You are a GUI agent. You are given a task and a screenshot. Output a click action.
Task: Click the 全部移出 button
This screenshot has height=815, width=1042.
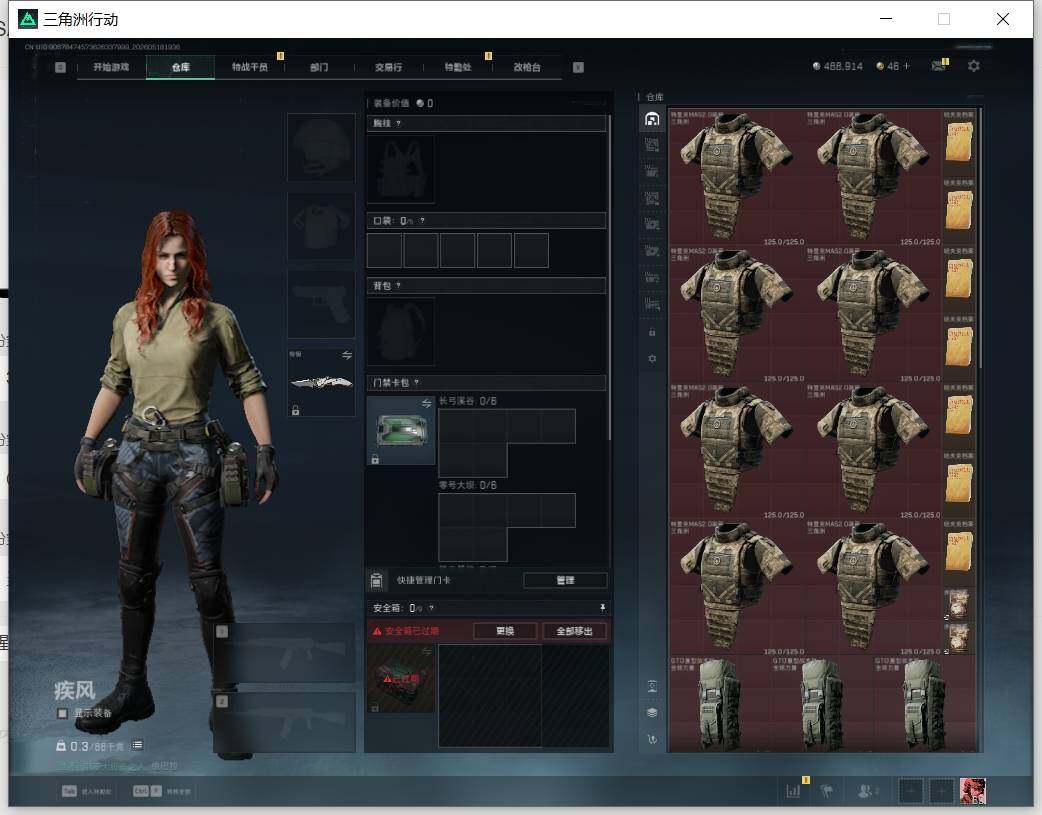(575, 631)
